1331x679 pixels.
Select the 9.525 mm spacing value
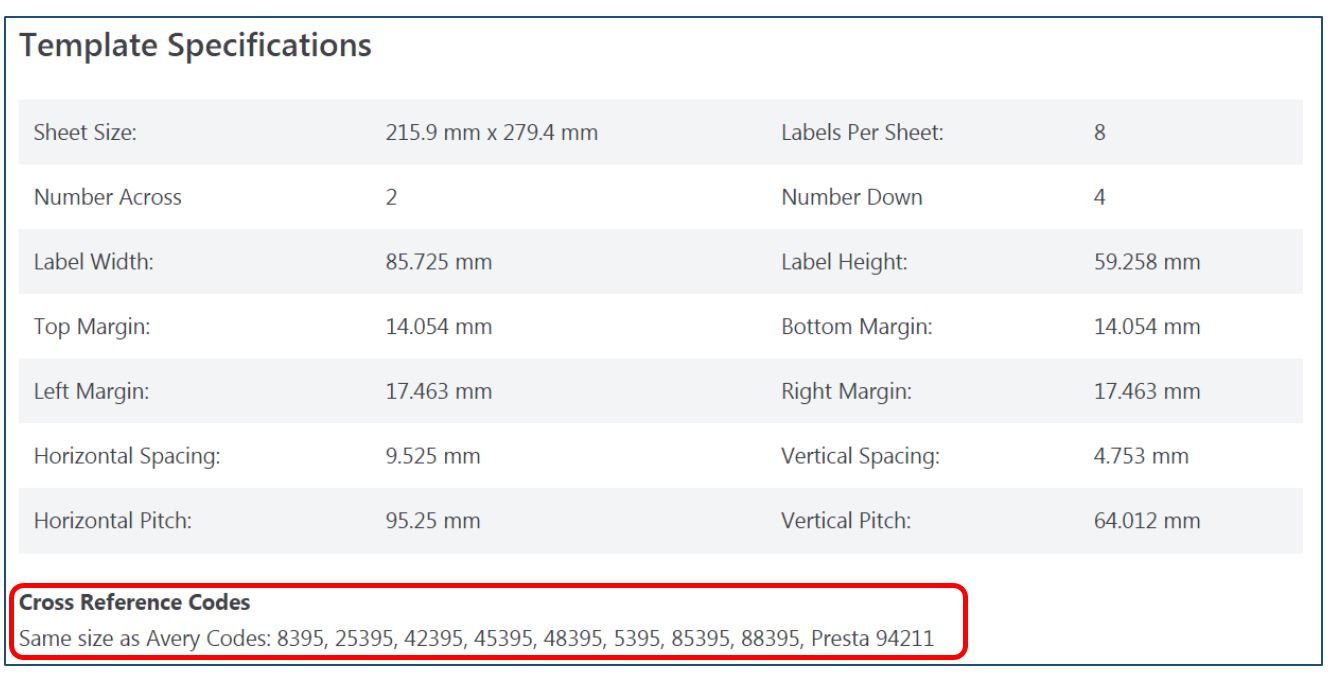(x=433, y=457)
